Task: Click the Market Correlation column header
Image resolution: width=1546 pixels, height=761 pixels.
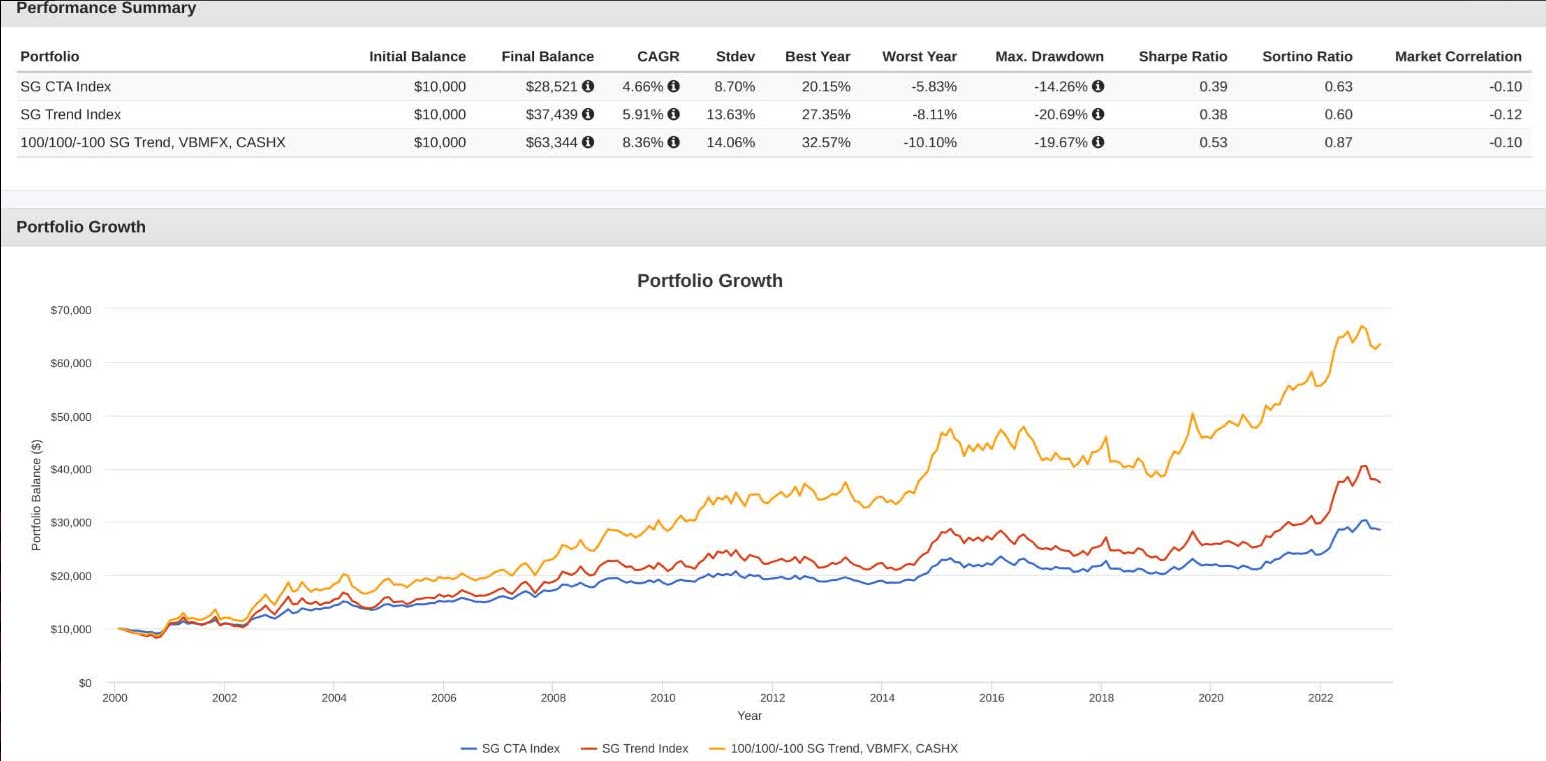Action: (x=1458, y=57)
